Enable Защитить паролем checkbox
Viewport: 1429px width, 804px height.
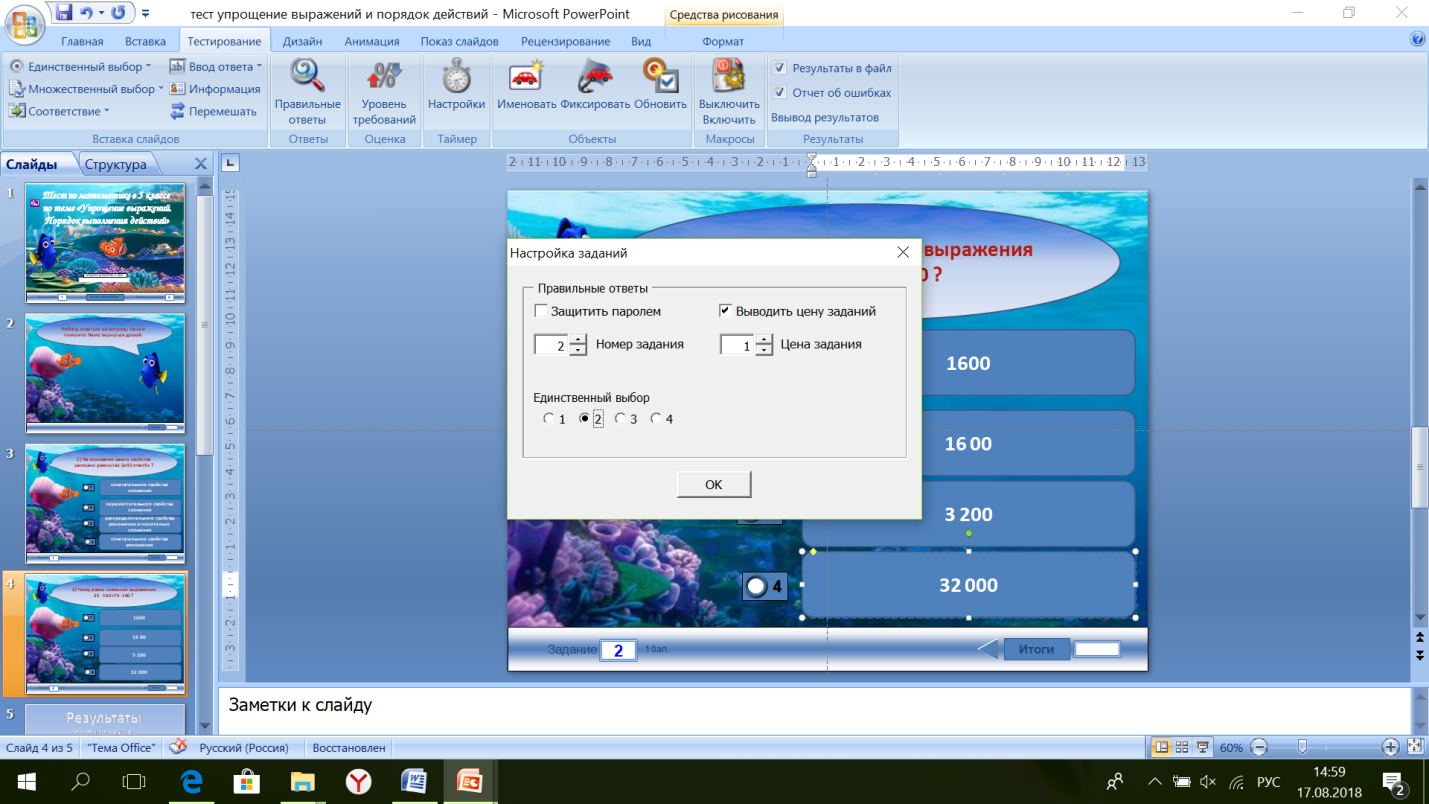point(541,311)
